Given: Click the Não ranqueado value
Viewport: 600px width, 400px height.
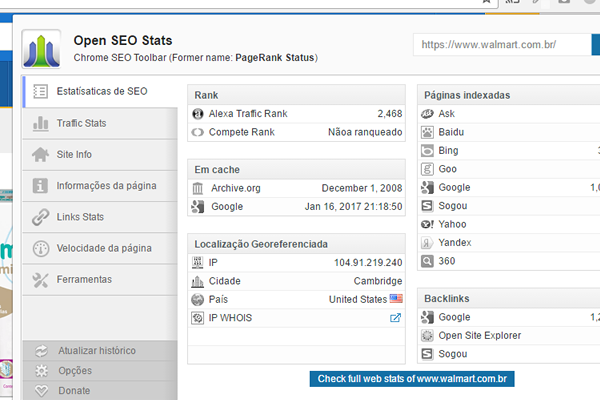Looking at the screenshot, I should click(365, 132).
